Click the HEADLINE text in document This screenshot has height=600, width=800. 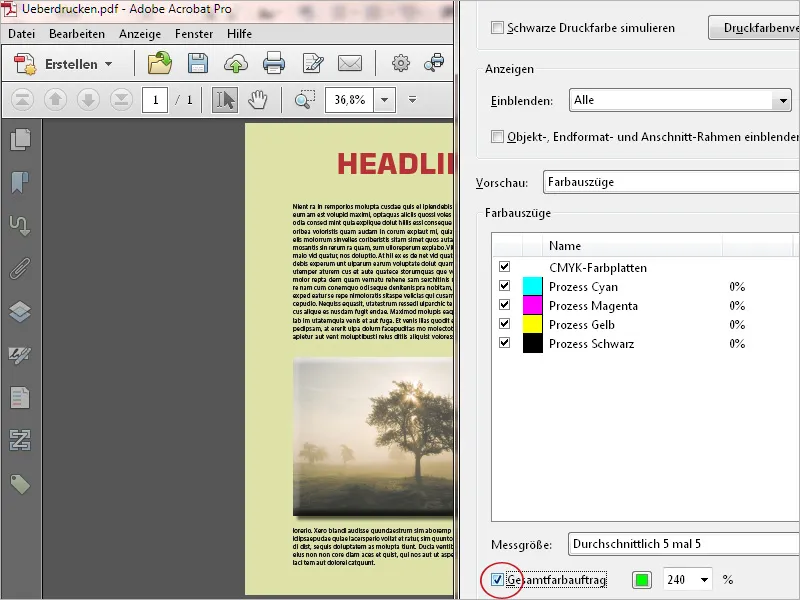pyautogui.click(x=395, y=164)
